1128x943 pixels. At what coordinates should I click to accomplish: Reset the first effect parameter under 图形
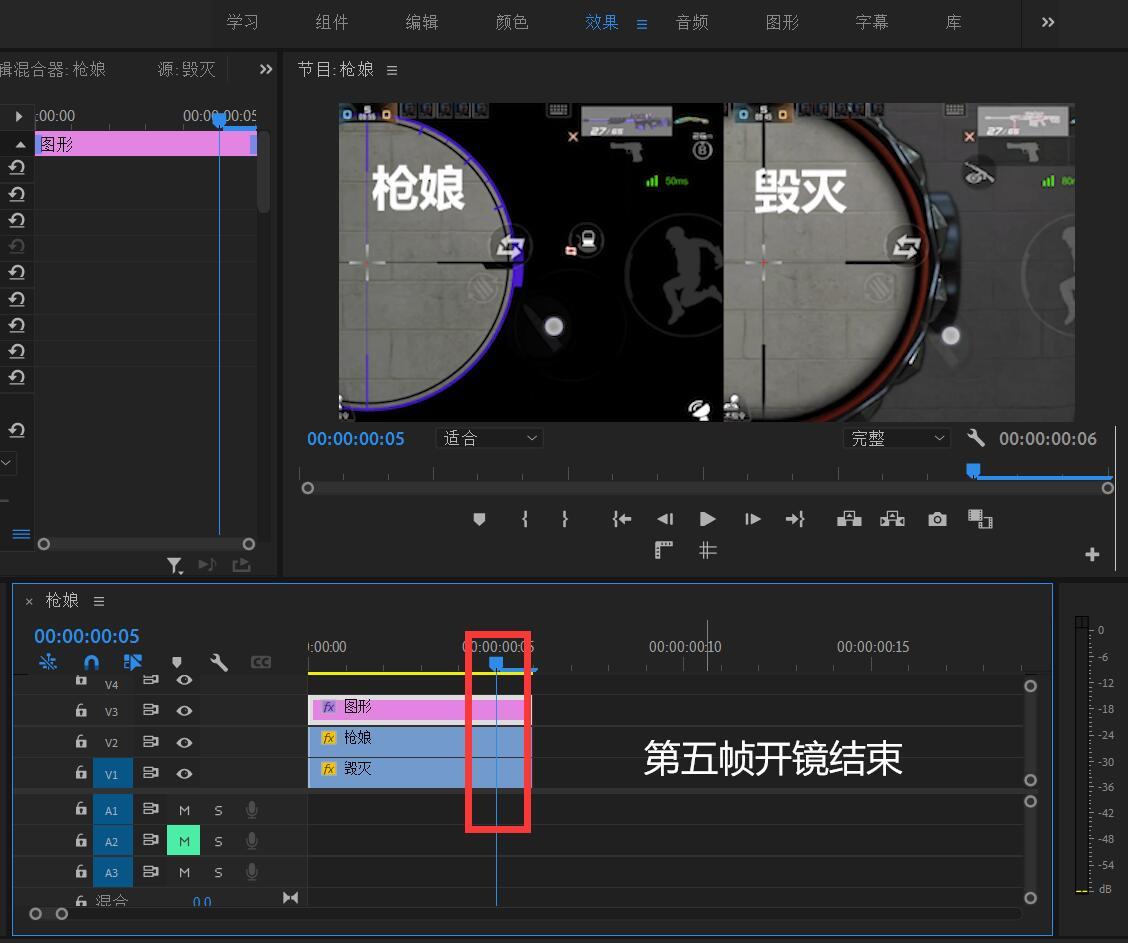point(17,168)
